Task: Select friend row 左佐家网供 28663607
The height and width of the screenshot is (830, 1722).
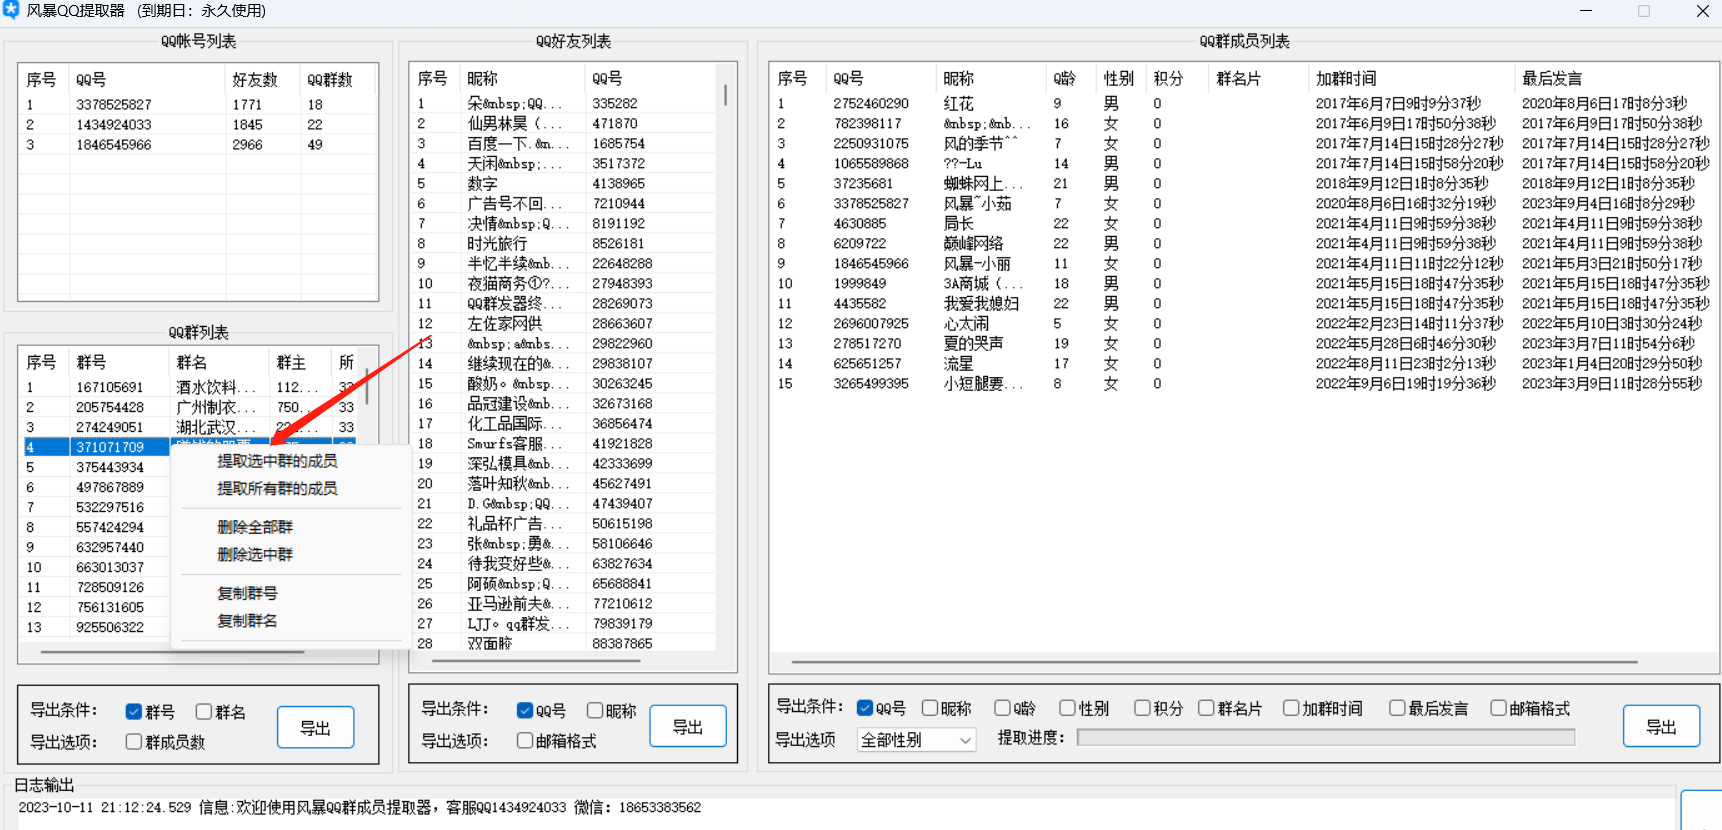Action: coord(564,323)
